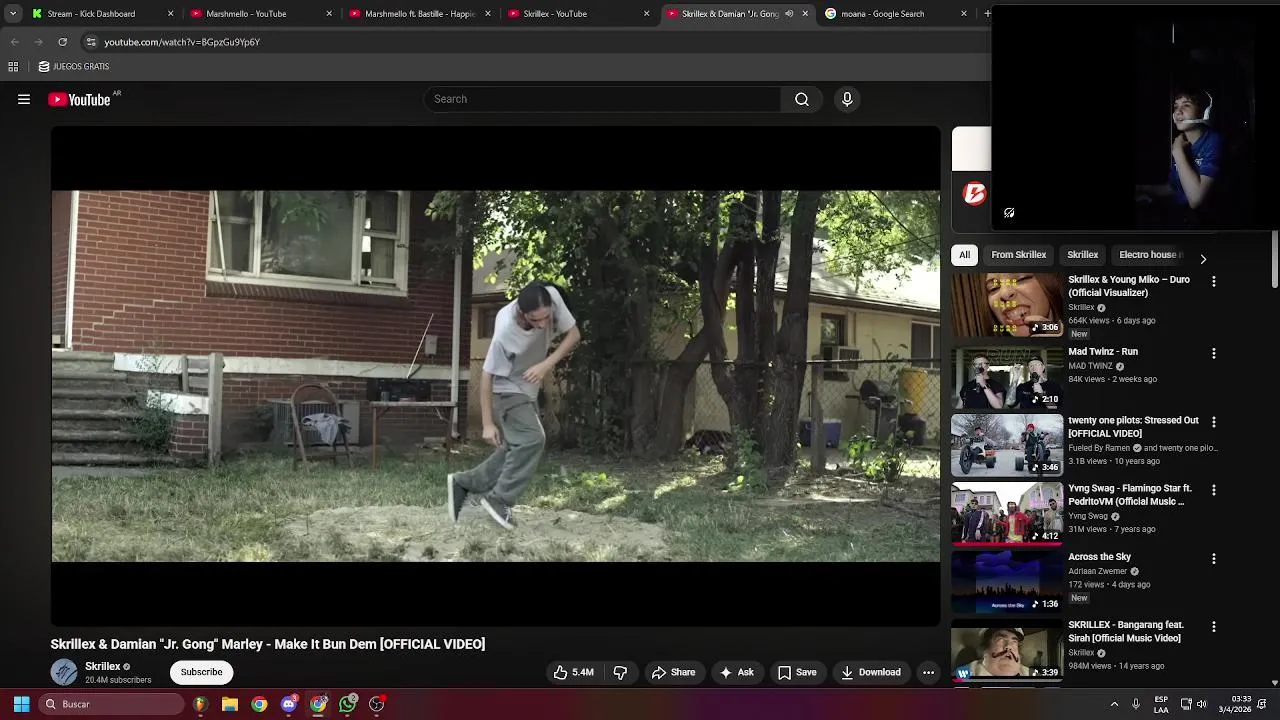Select the From Skrillex filter chip

1018,255
